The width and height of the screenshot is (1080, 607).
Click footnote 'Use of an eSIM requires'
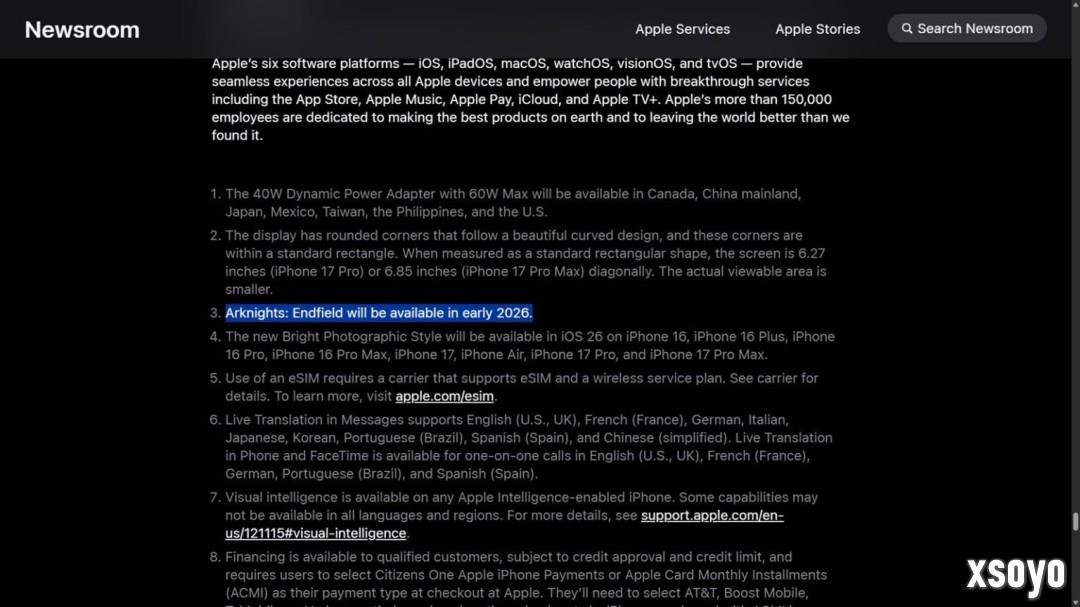coord(521,387)
